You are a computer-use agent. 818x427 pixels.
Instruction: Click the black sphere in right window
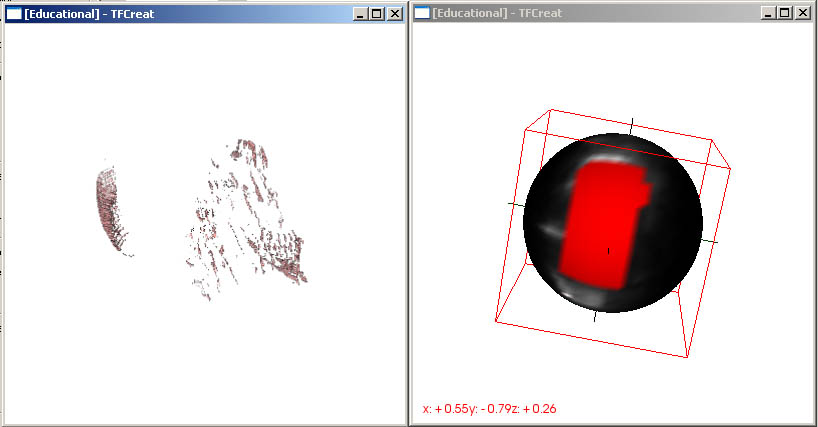[613, 223]
